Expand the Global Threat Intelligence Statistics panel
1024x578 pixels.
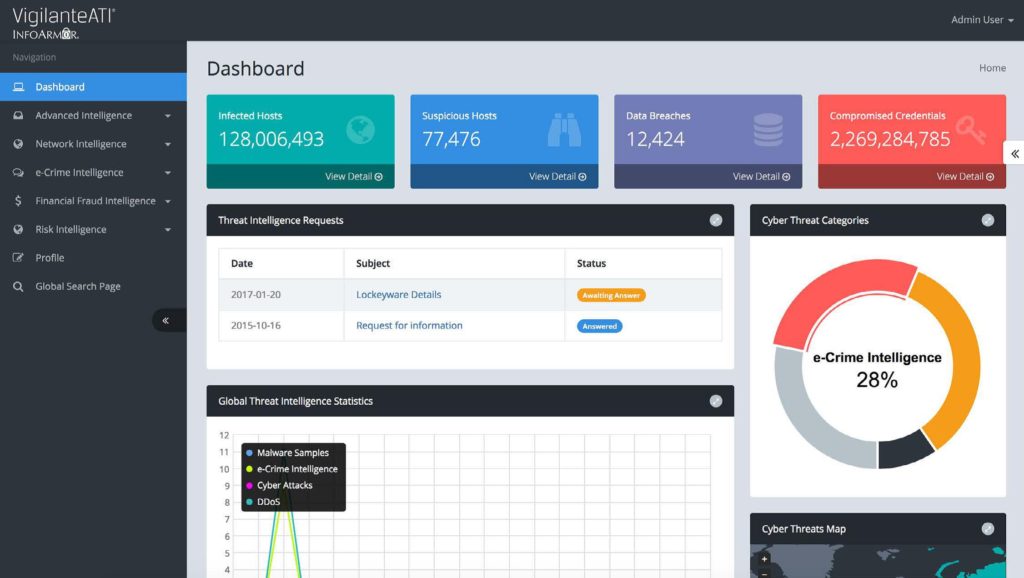point(716,401)
